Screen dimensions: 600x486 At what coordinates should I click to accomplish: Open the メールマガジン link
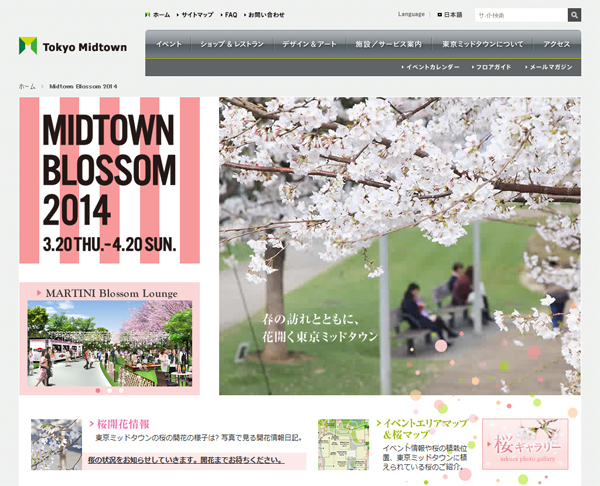[x=549, y=67]
